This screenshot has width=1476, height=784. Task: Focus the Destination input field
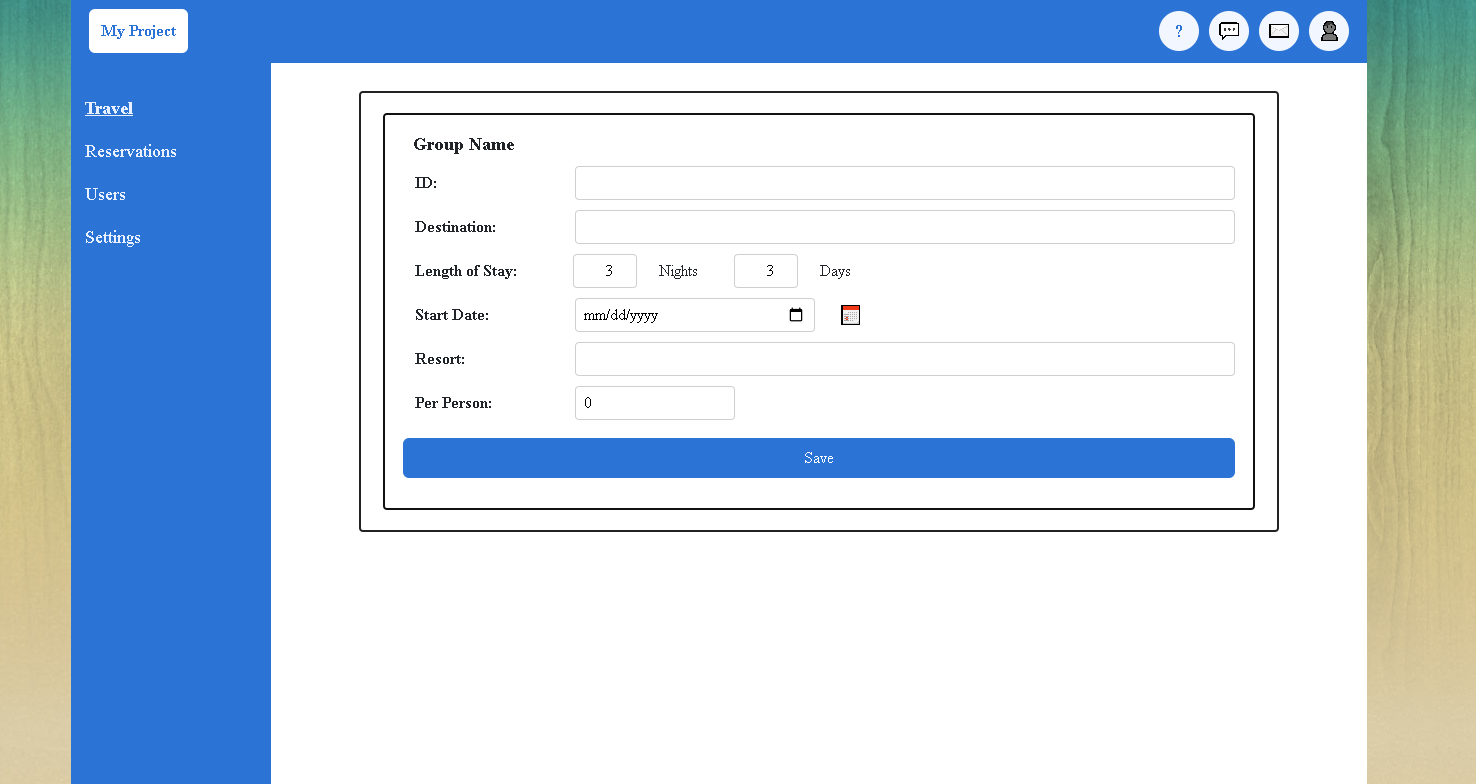905,227
